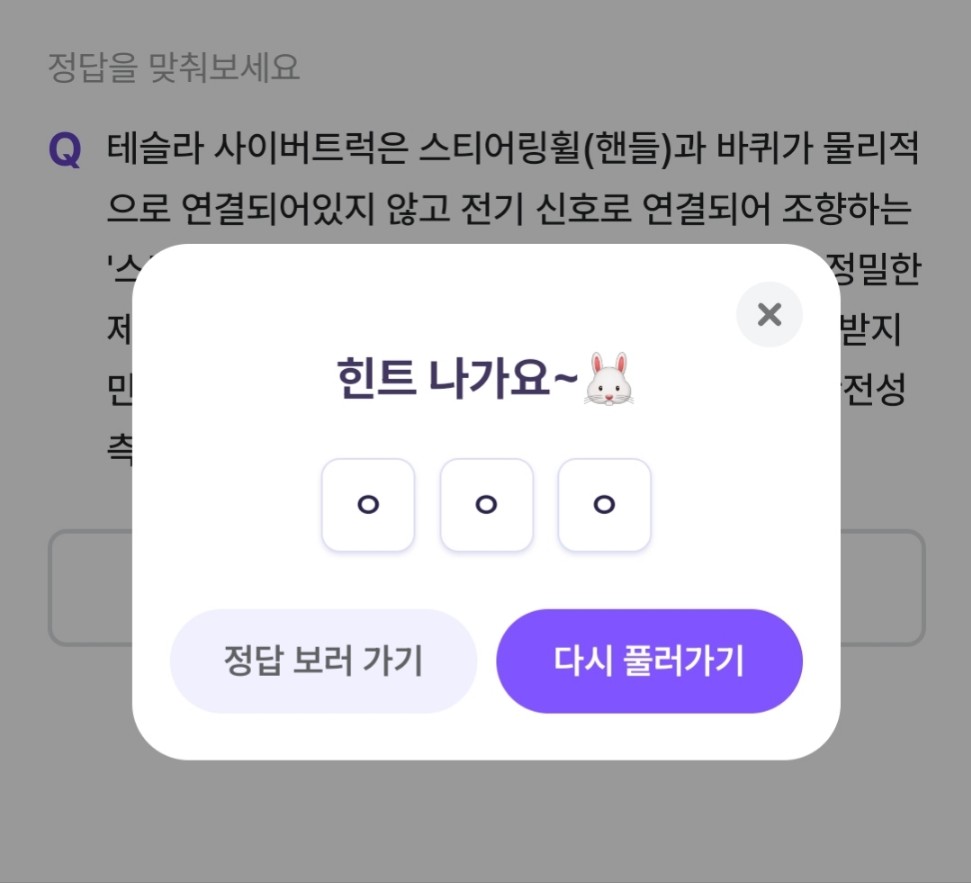Select the third hint character box

[x=604, y=505]
